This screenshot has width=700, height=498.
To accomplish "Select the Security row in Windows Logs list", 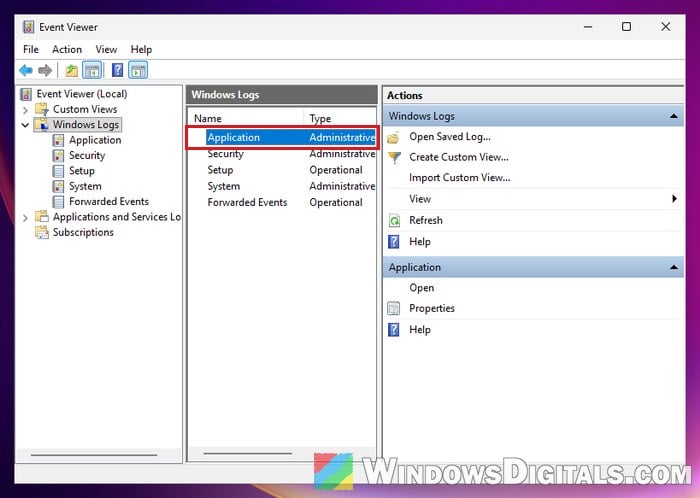I will pyautogui.click(x=282, y=154).
